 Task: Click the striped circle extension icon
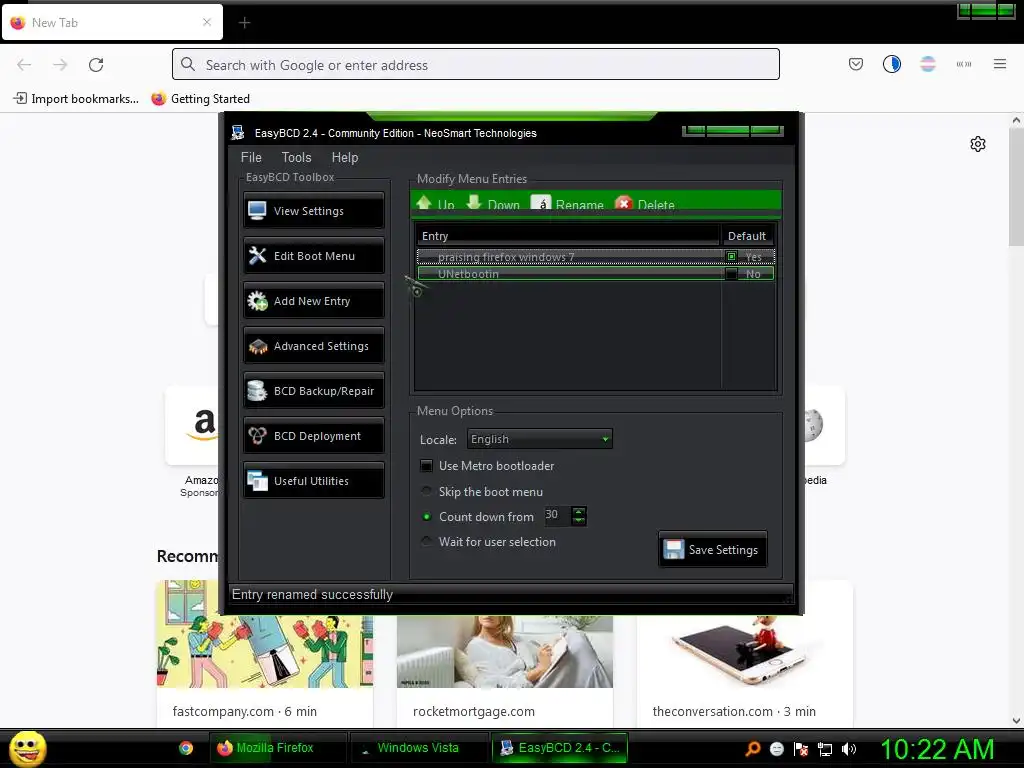(927, 64)
